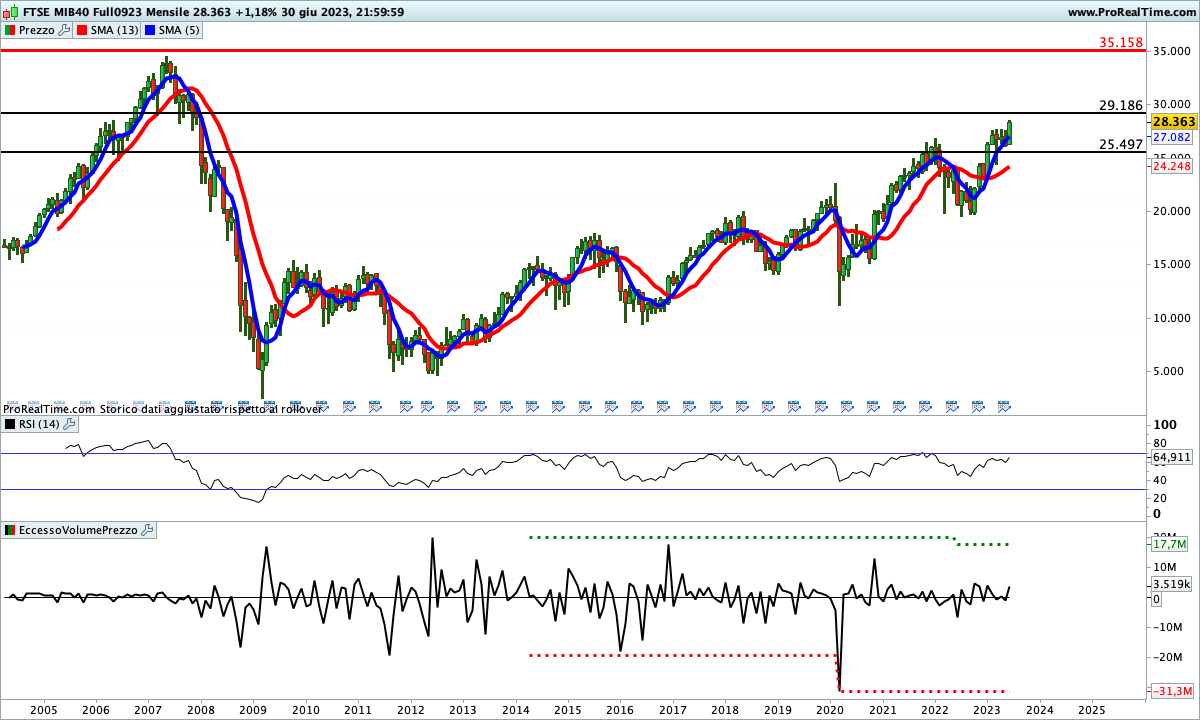Click the 2009 label on time axis
The width and height of the screenshot is (1200, 720).
(253, 710)
